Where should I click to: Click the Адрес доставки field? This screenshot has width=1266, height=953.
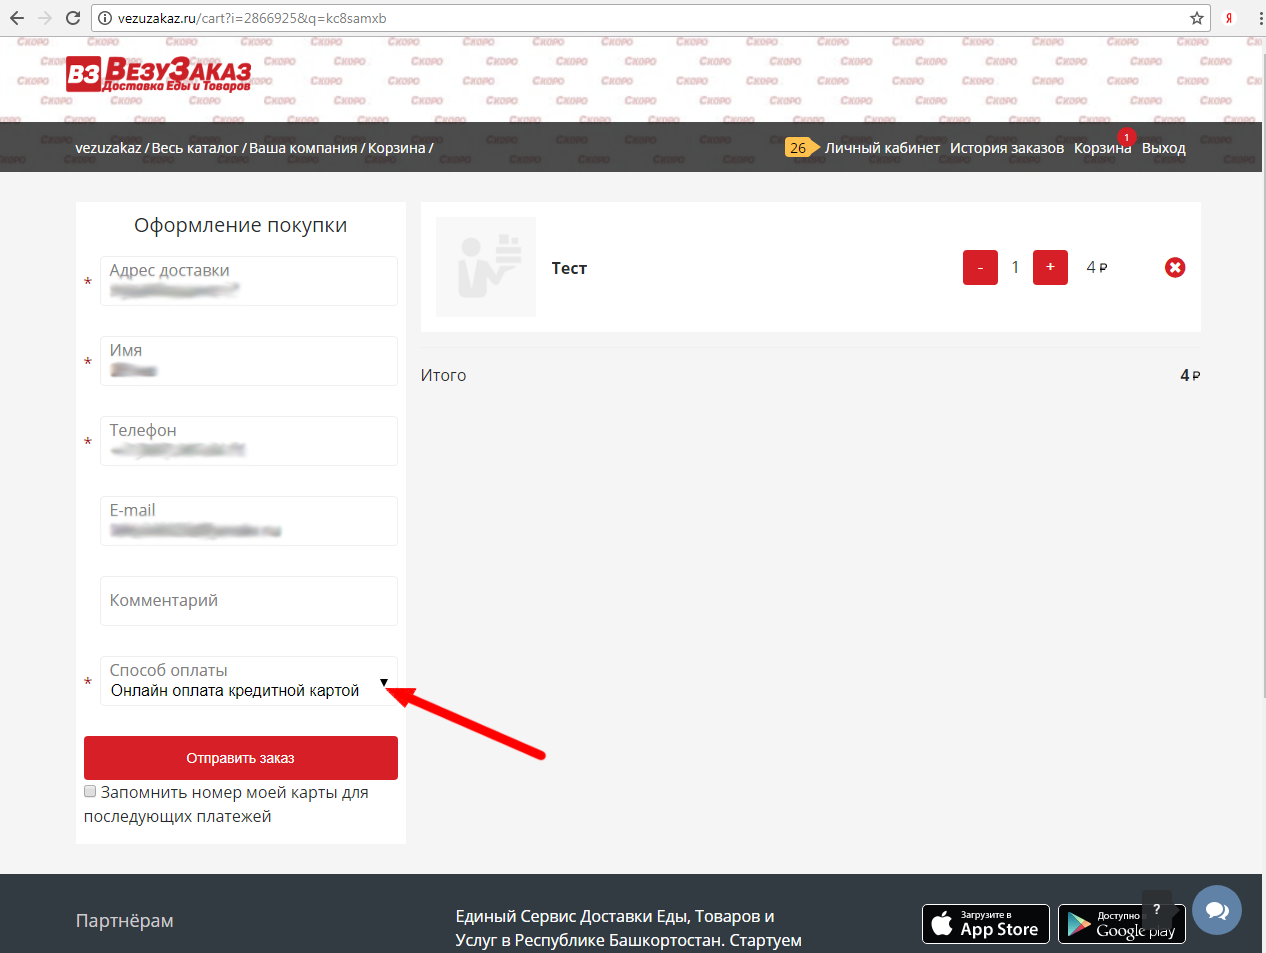[249, 282]
